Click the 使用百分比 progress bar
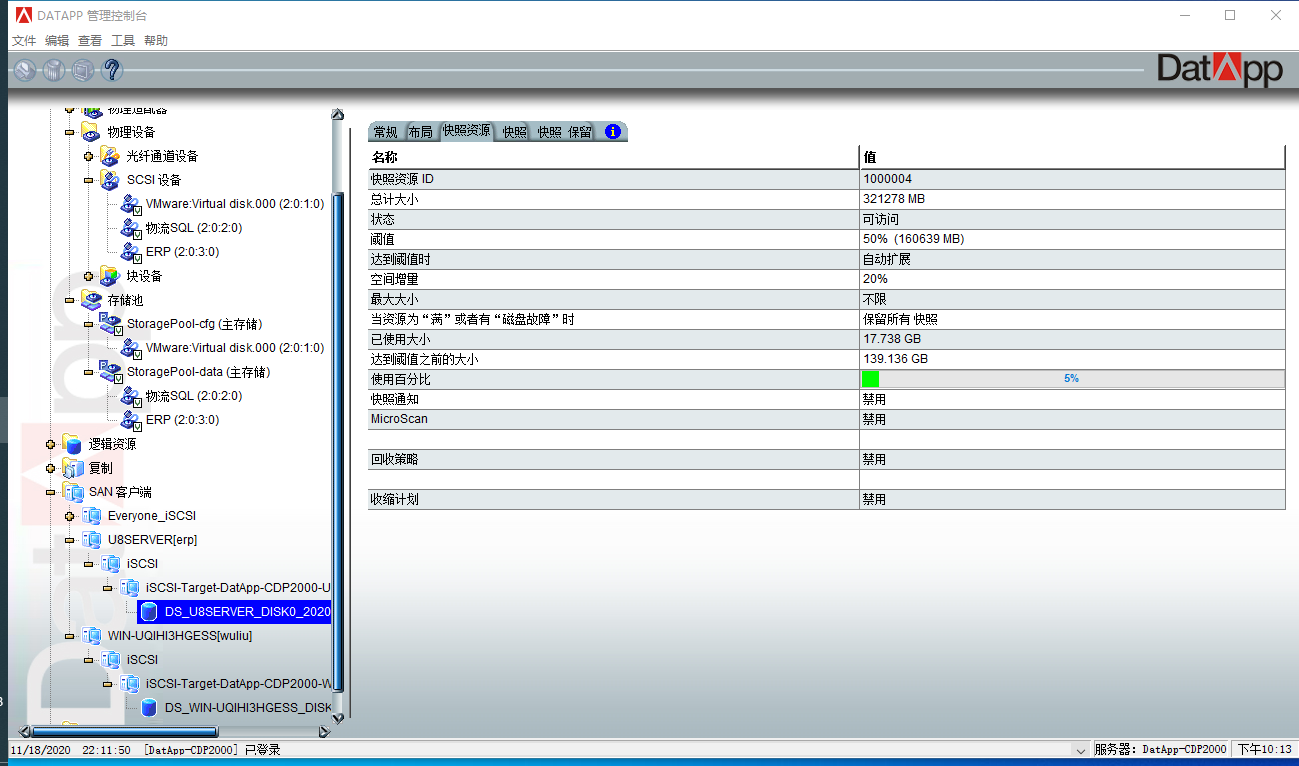Image resolution: width=1299 pixels, height=766 pixels. pyautogui.click(x=1071, y=379)
